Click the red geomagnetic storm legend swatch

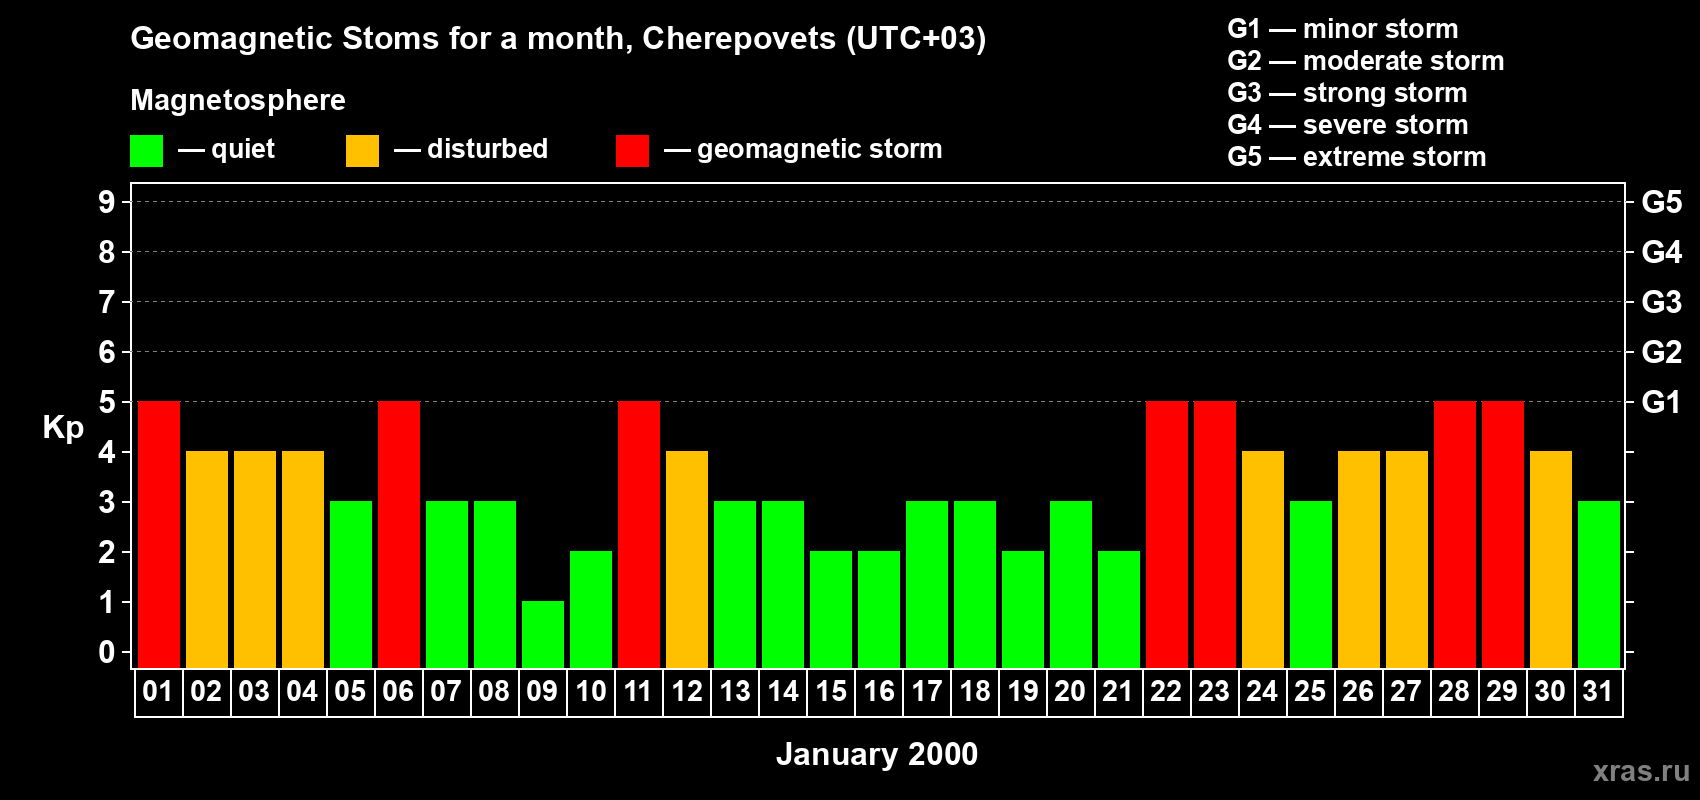[x=632, y=151]
